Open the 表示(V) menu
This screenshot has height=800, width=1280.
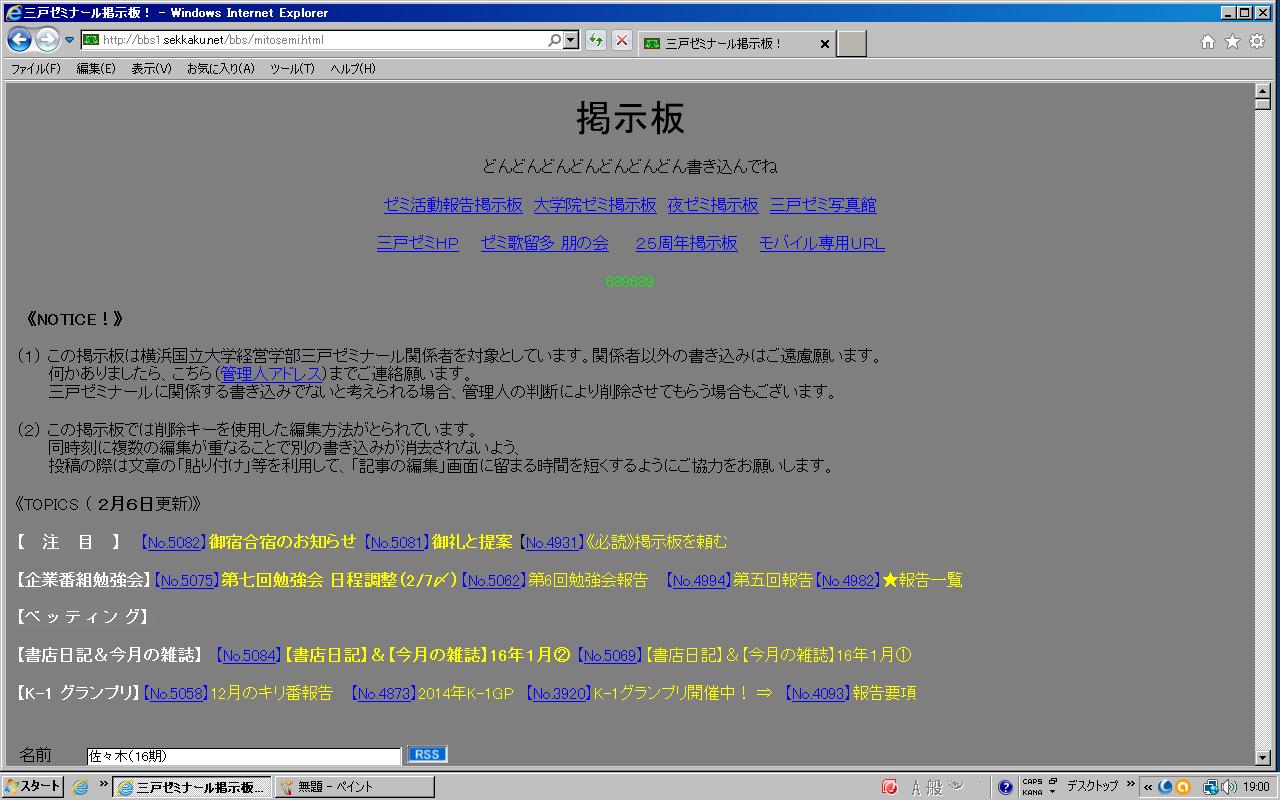pos(151,68)
